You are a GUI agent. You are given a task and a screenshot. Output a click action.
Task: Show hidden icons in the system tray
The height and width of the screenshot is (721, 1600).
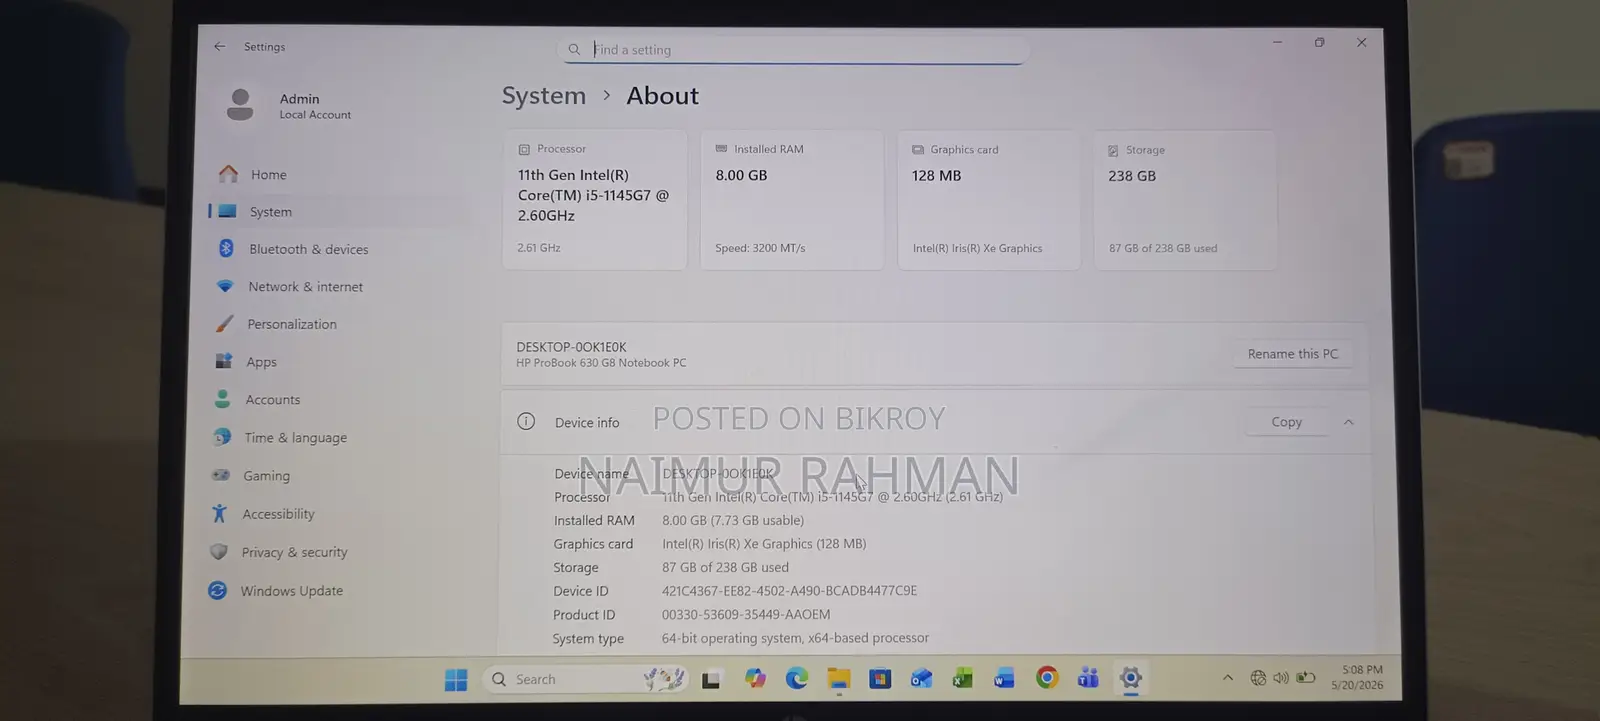click(x=1228, y=678)
